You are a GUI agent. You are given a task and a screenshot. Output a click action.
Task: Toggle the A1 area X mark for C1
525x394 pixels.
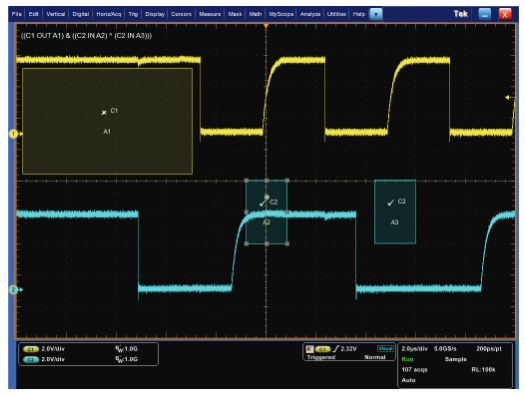pyautogui.click(x=104, y=112)
